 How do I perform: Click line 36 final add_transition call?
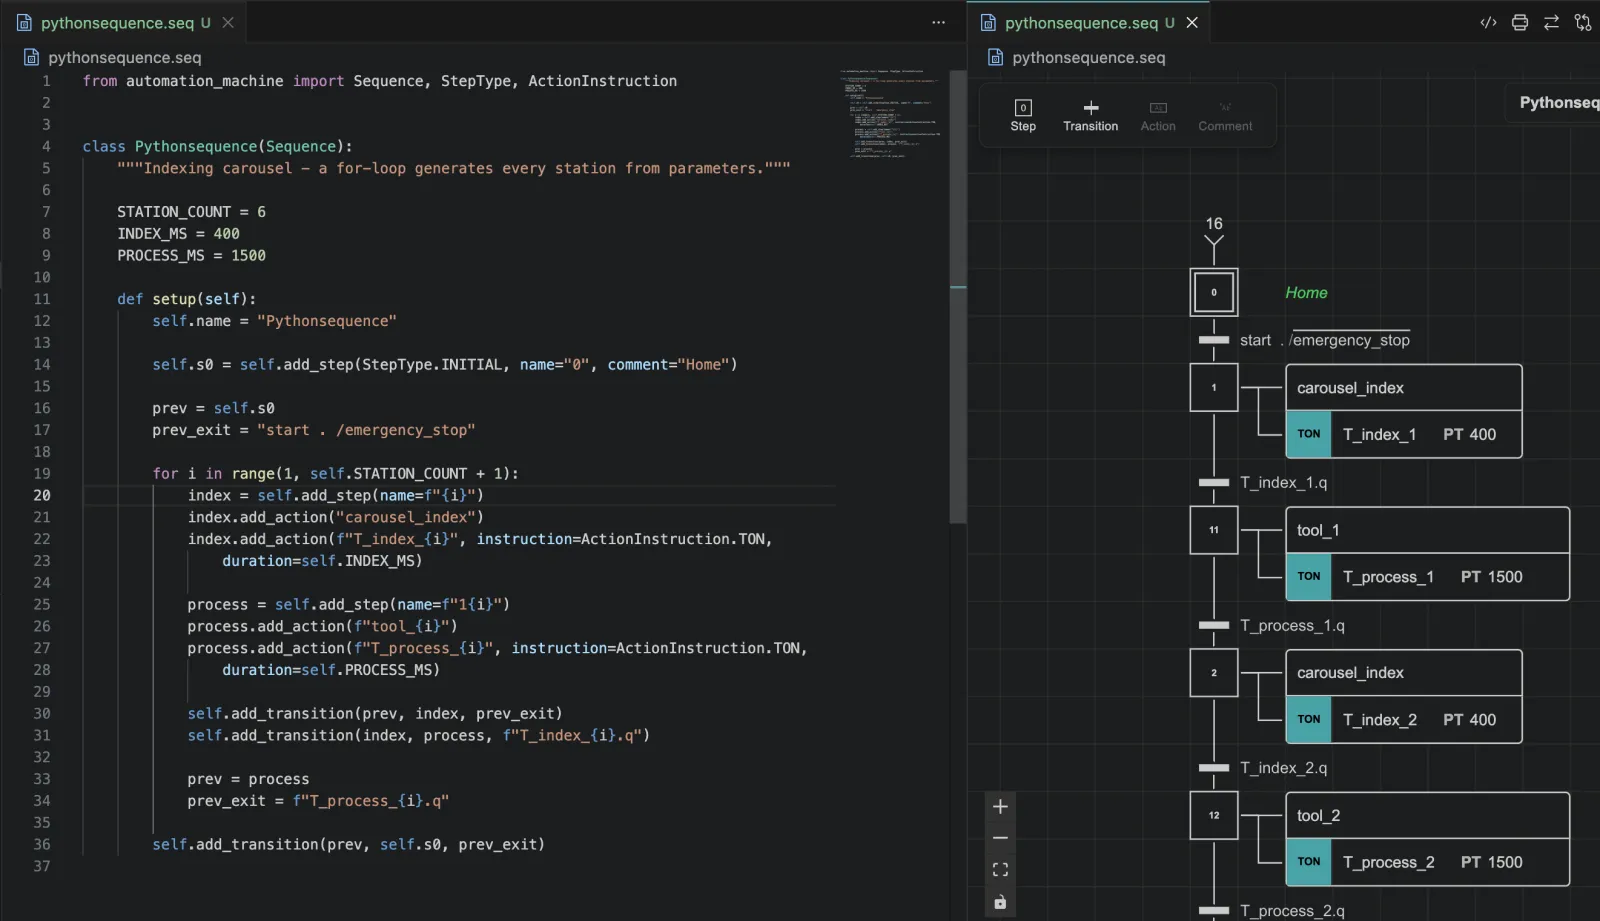[x=348, y=844]
